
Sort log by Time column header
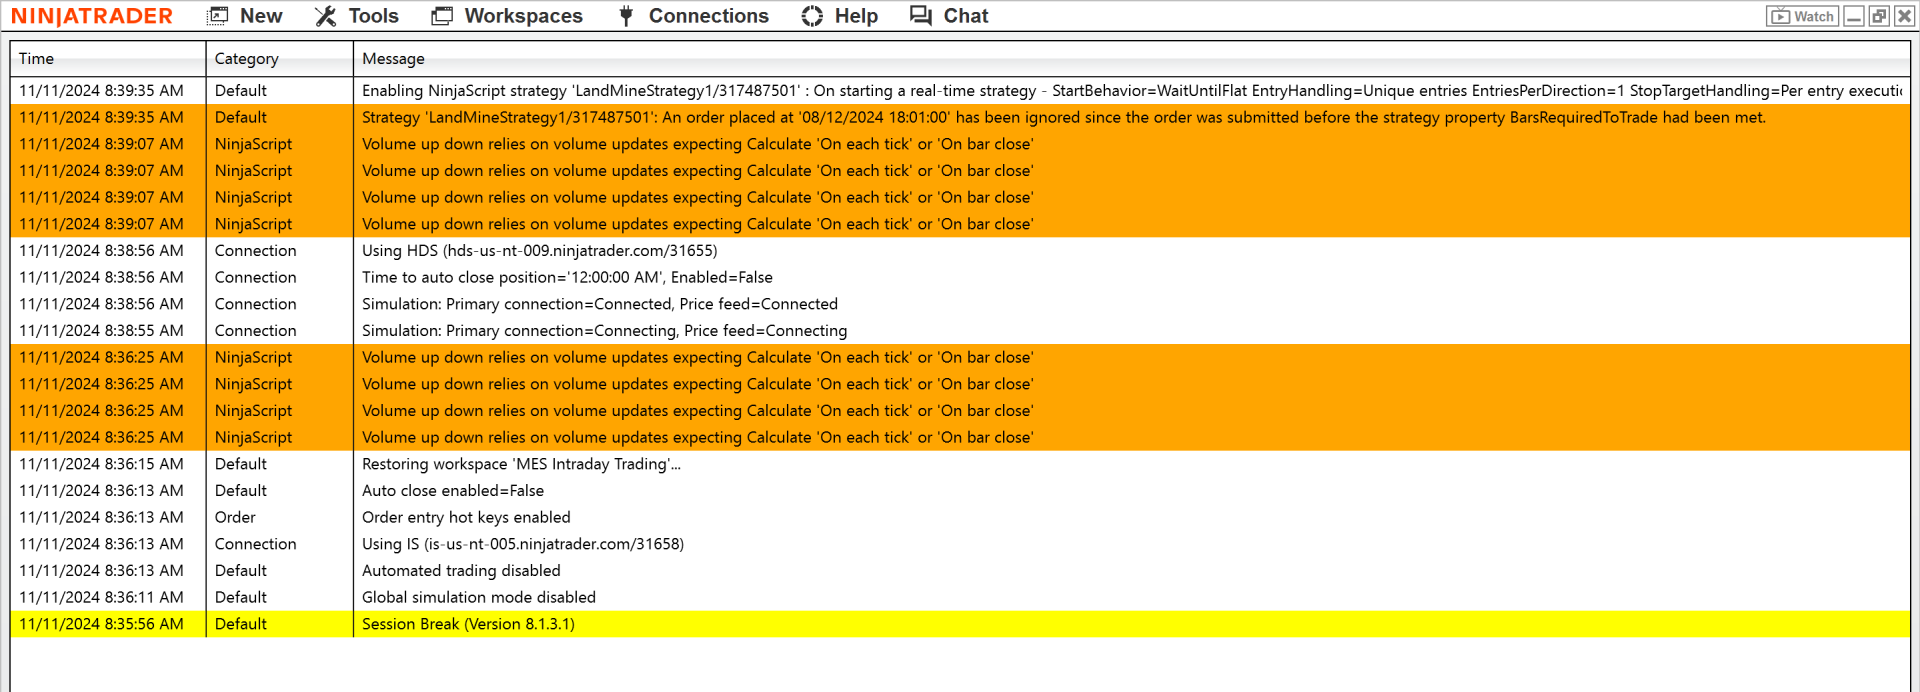108,59
